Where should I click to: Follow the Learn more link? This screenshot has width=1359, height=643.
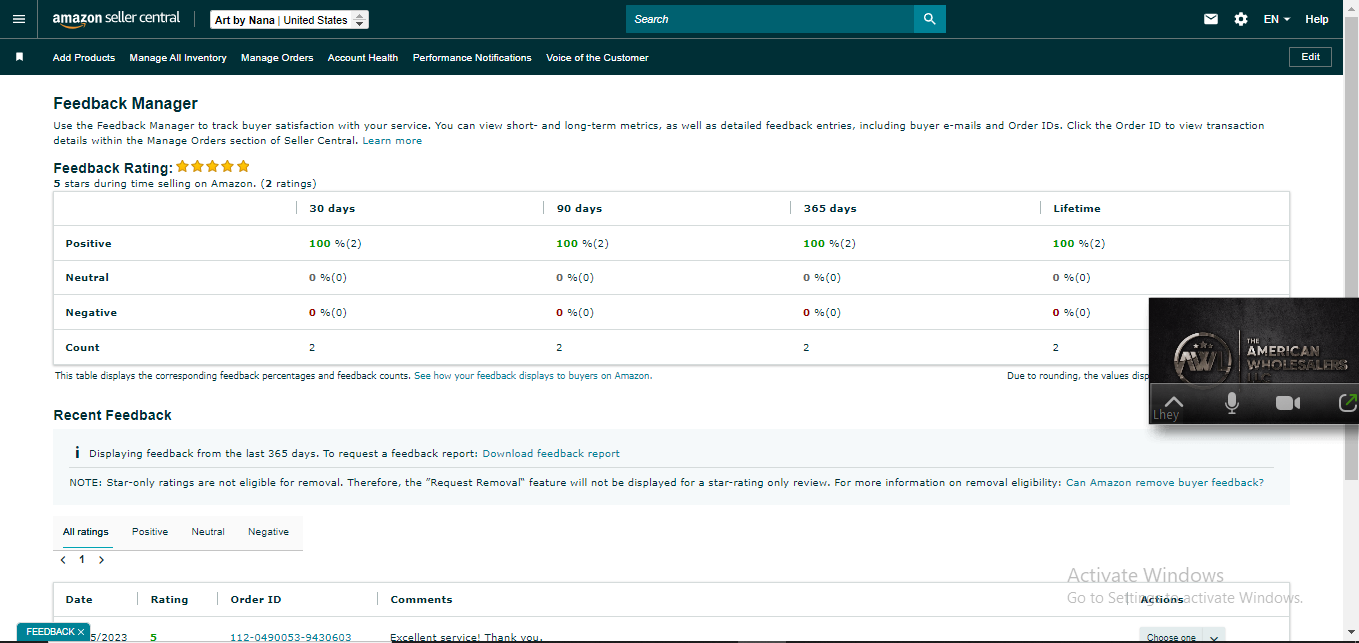tap(392, 141)
